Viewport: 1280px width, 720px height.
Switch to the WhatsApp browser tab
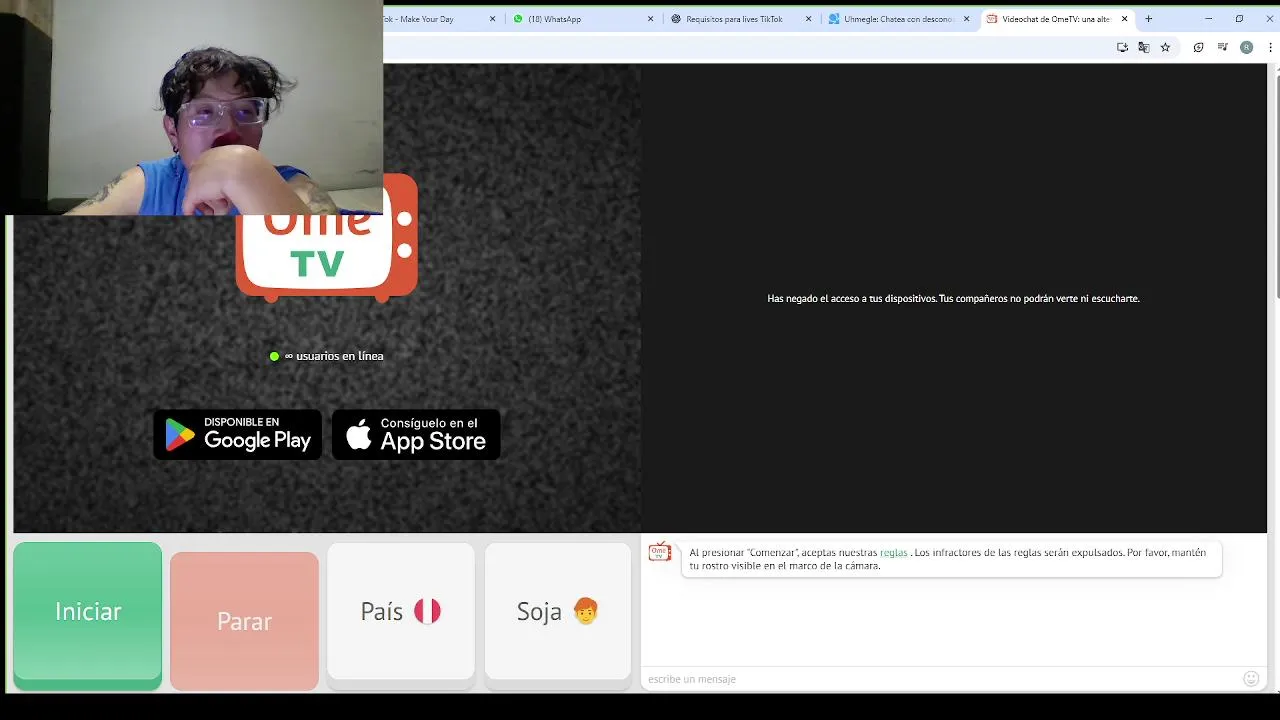click(582, 19)
